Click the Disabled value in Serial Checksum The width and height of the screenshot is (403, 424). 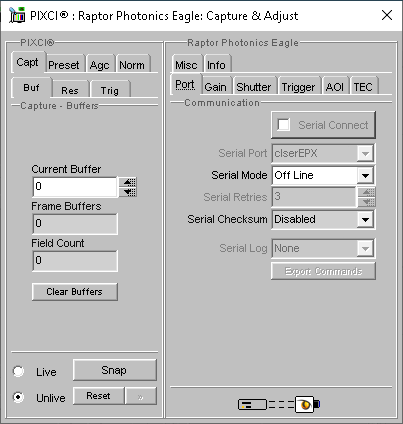[x=295, y=219]
